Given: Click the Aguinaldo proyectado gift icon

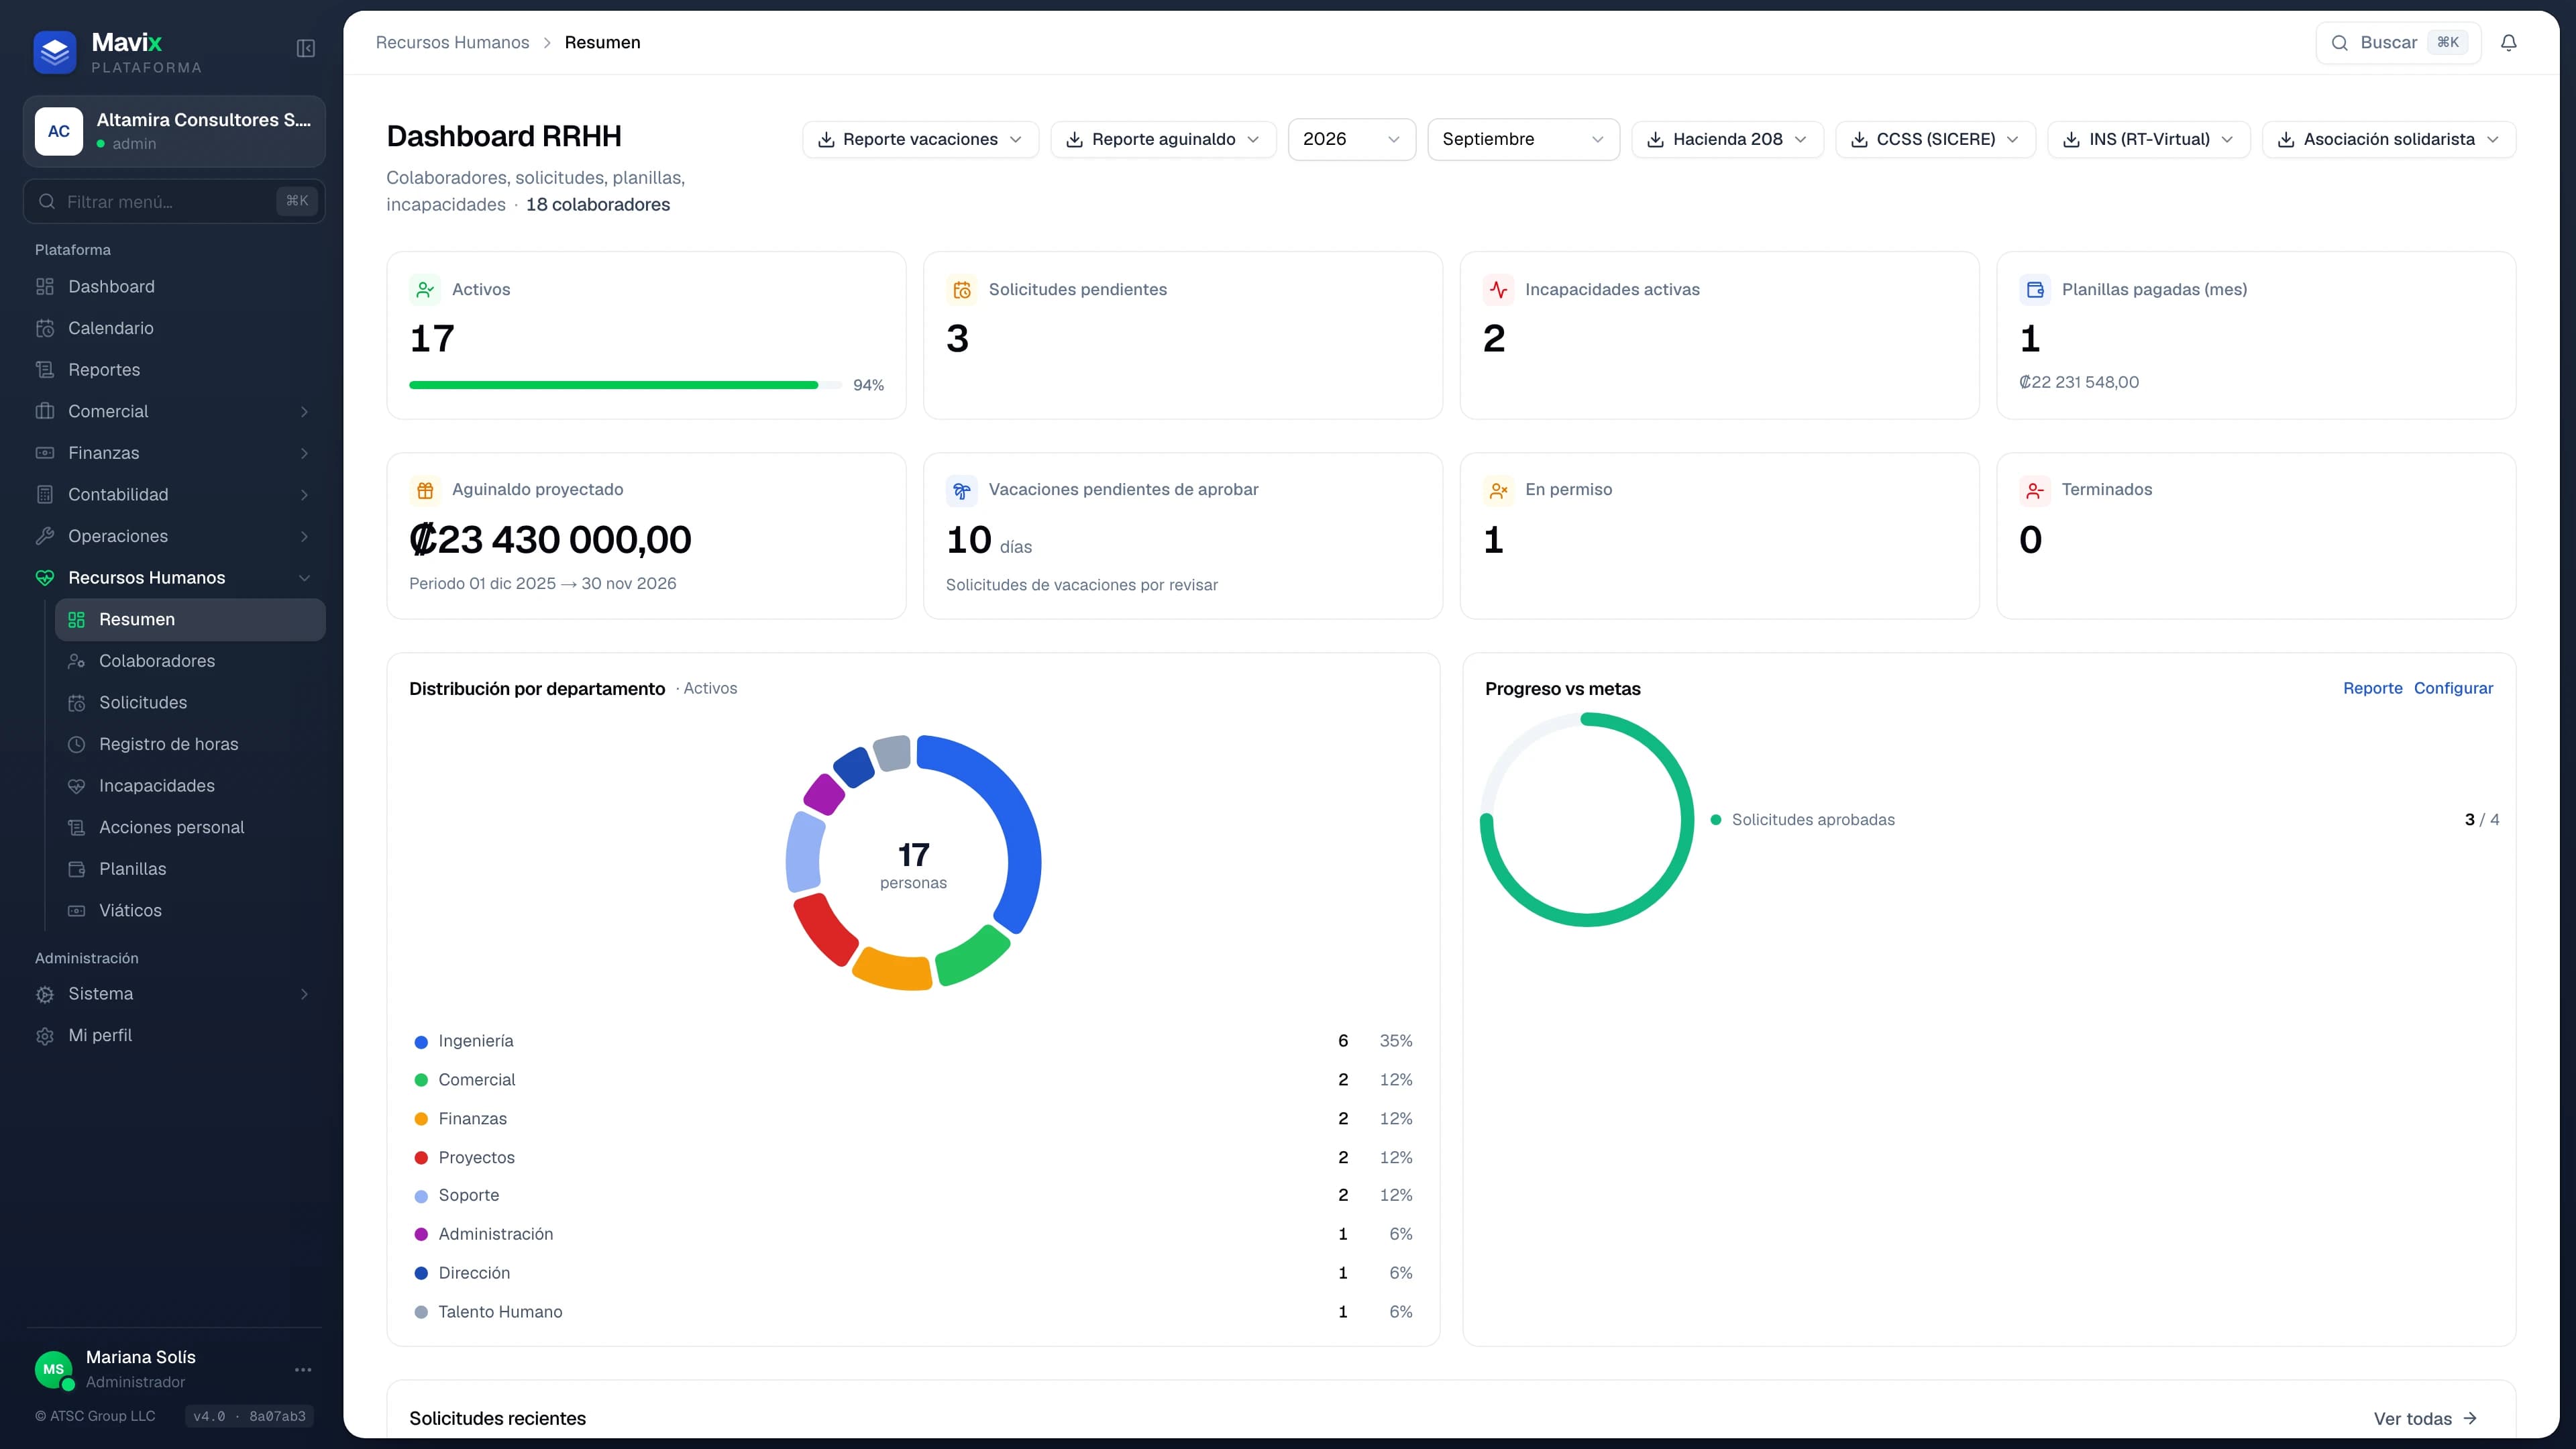Looking at the screenshot, I should click(x=425, y=490).
